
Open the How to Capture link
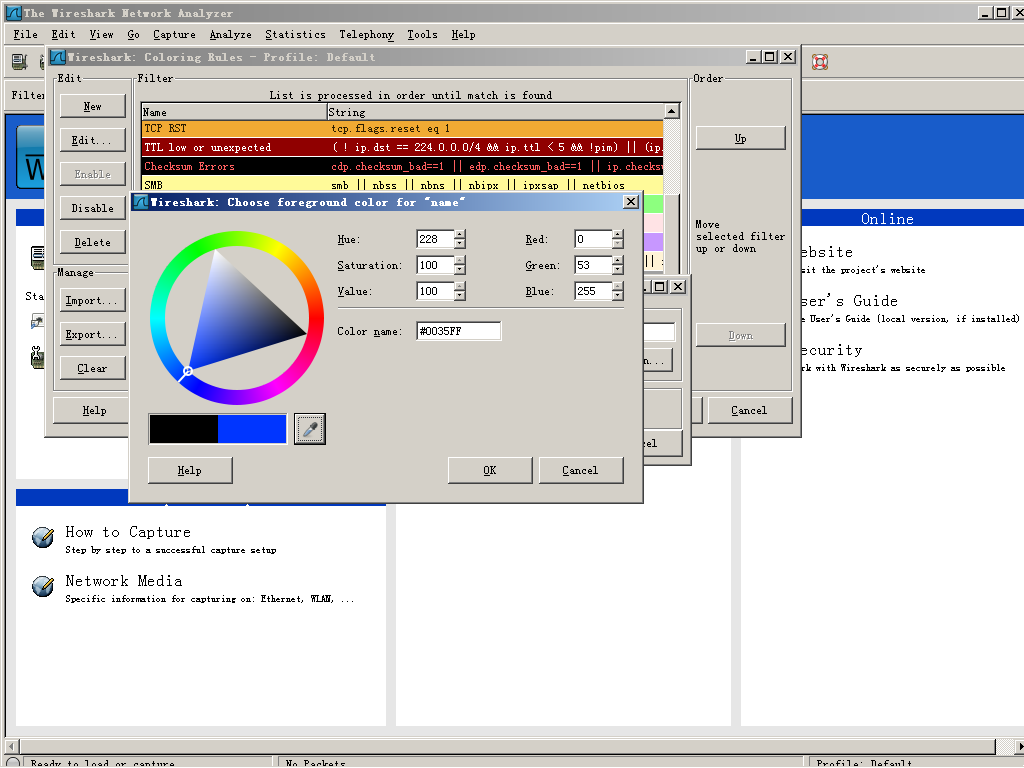128,532
